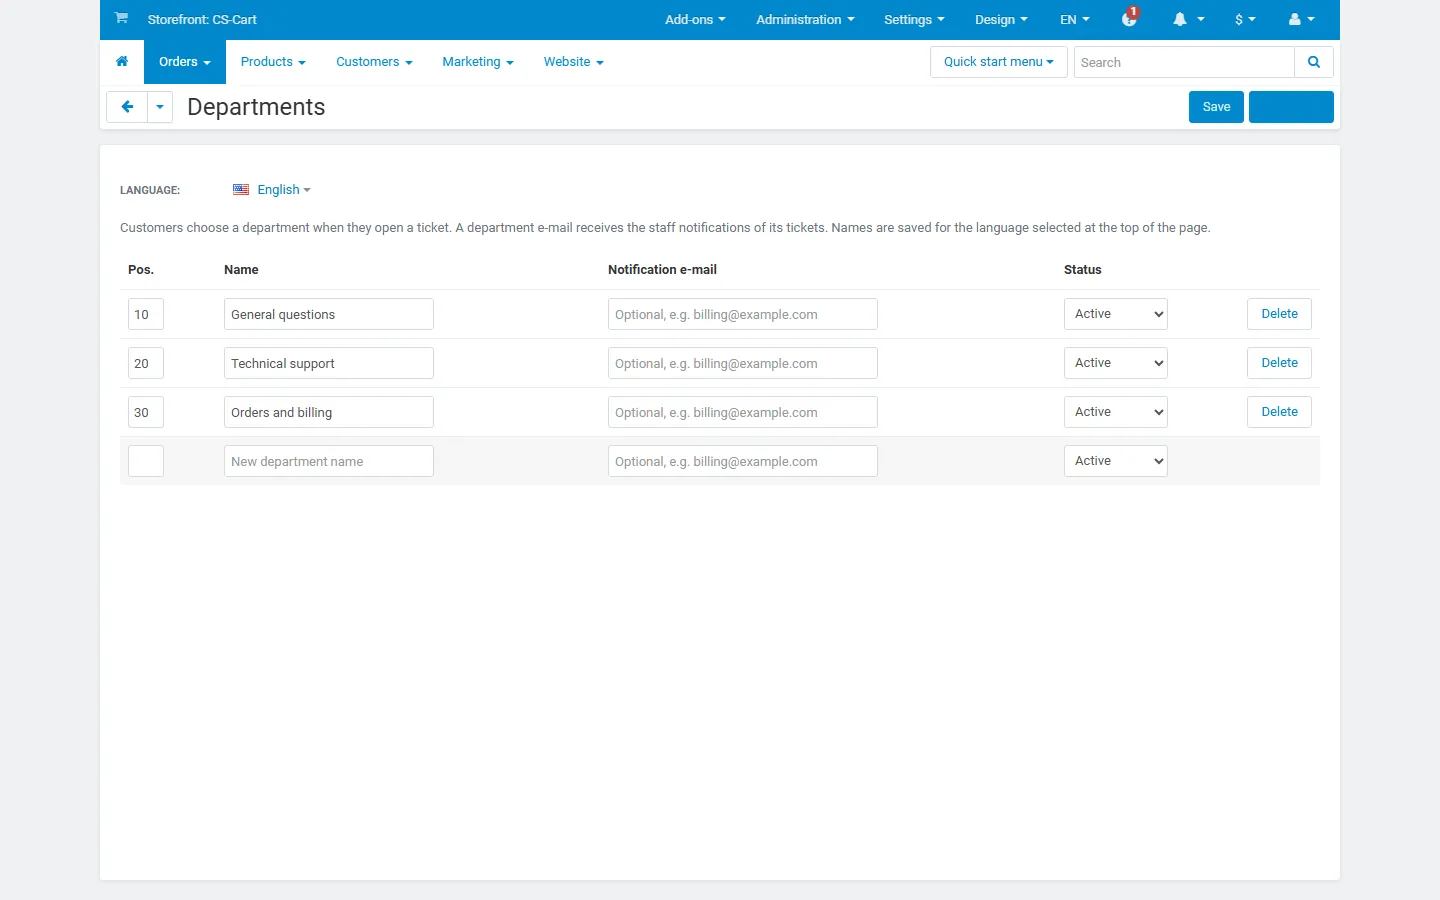Open the EN language switcher
The height and width of the screenshot is (900, 1440).
tap(1075, 19)
